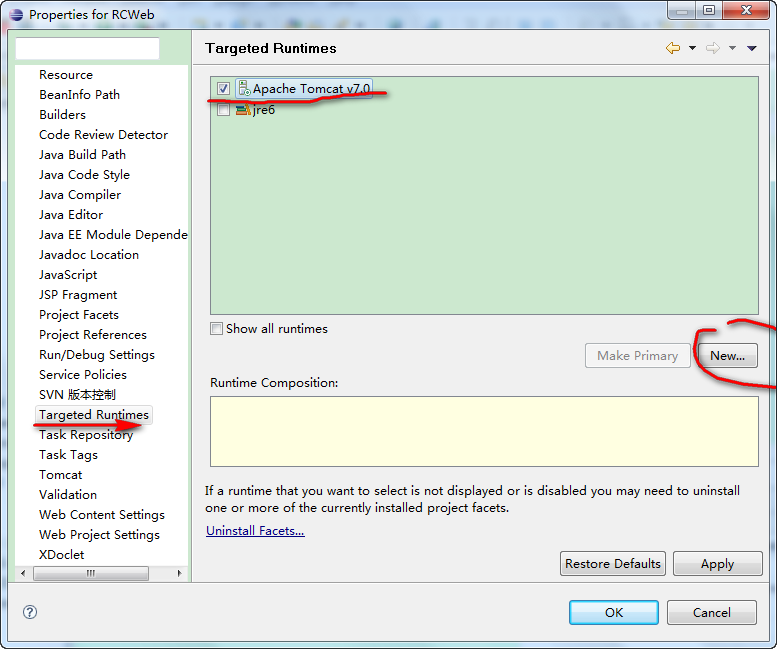Screen dimensions: 777x649
Task: Click the jre6 runtime library icon
Action: [x=243, y=109]
